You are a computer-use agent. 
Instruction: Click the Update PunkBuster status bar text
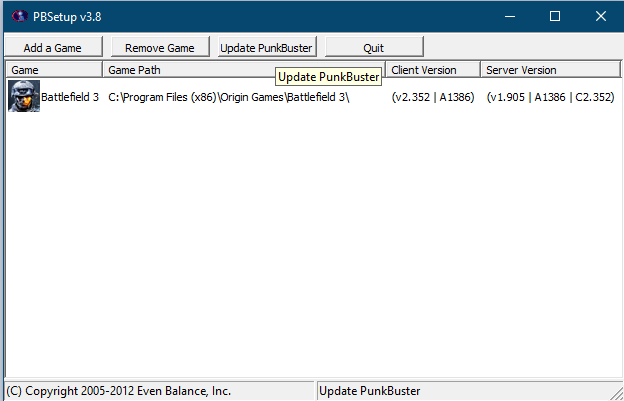coord(370,391)
